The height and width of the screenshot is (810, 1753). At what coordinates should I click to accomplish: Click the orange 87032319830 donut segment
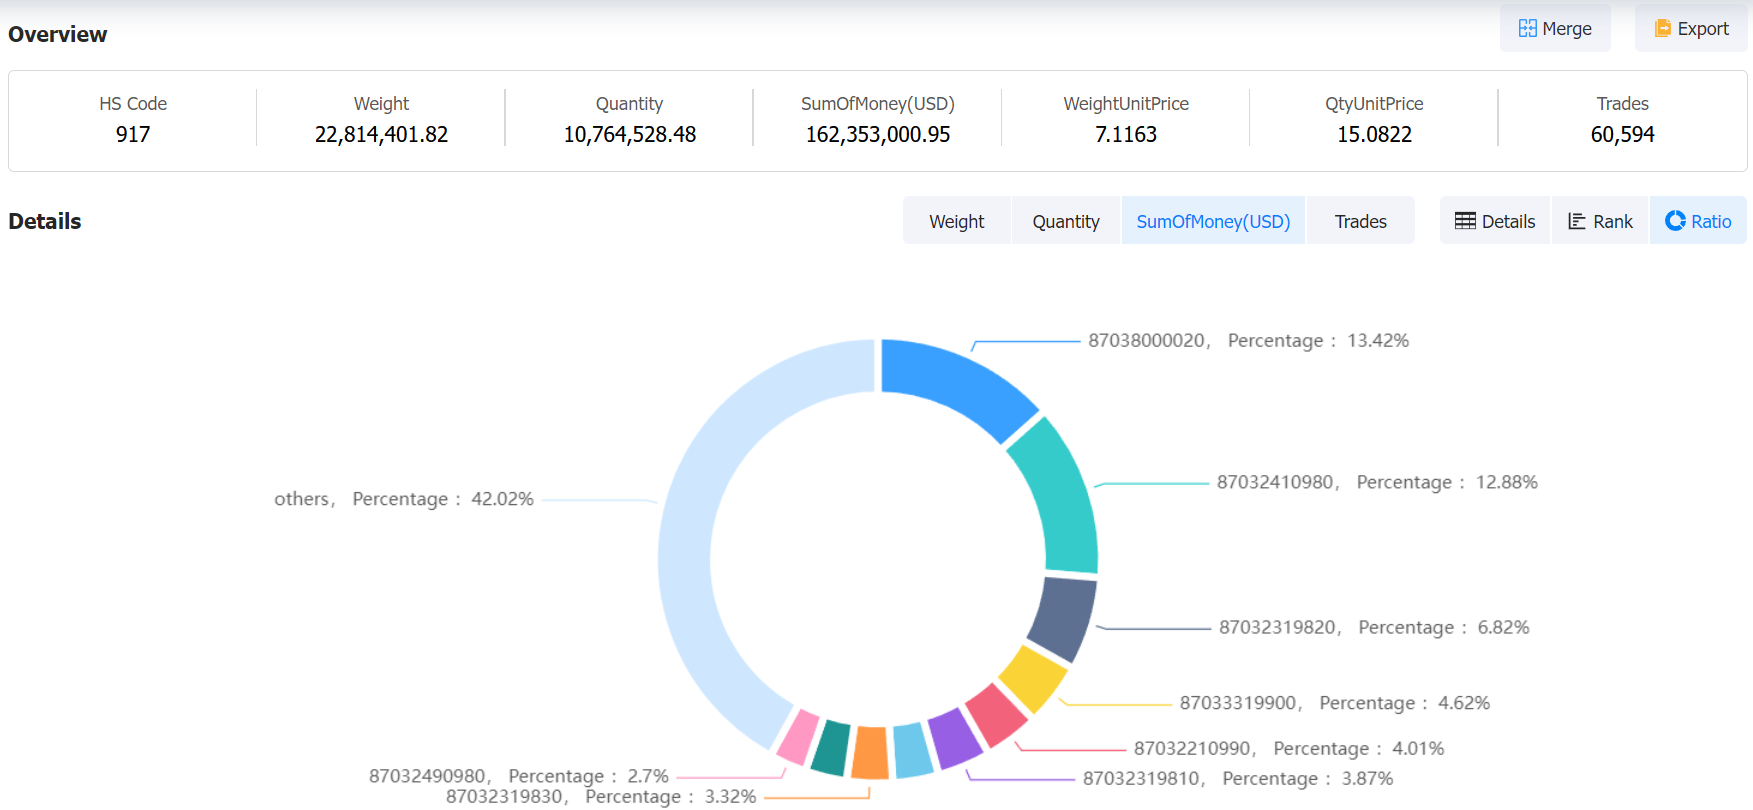pyautogui.click(x=871, y=753)
